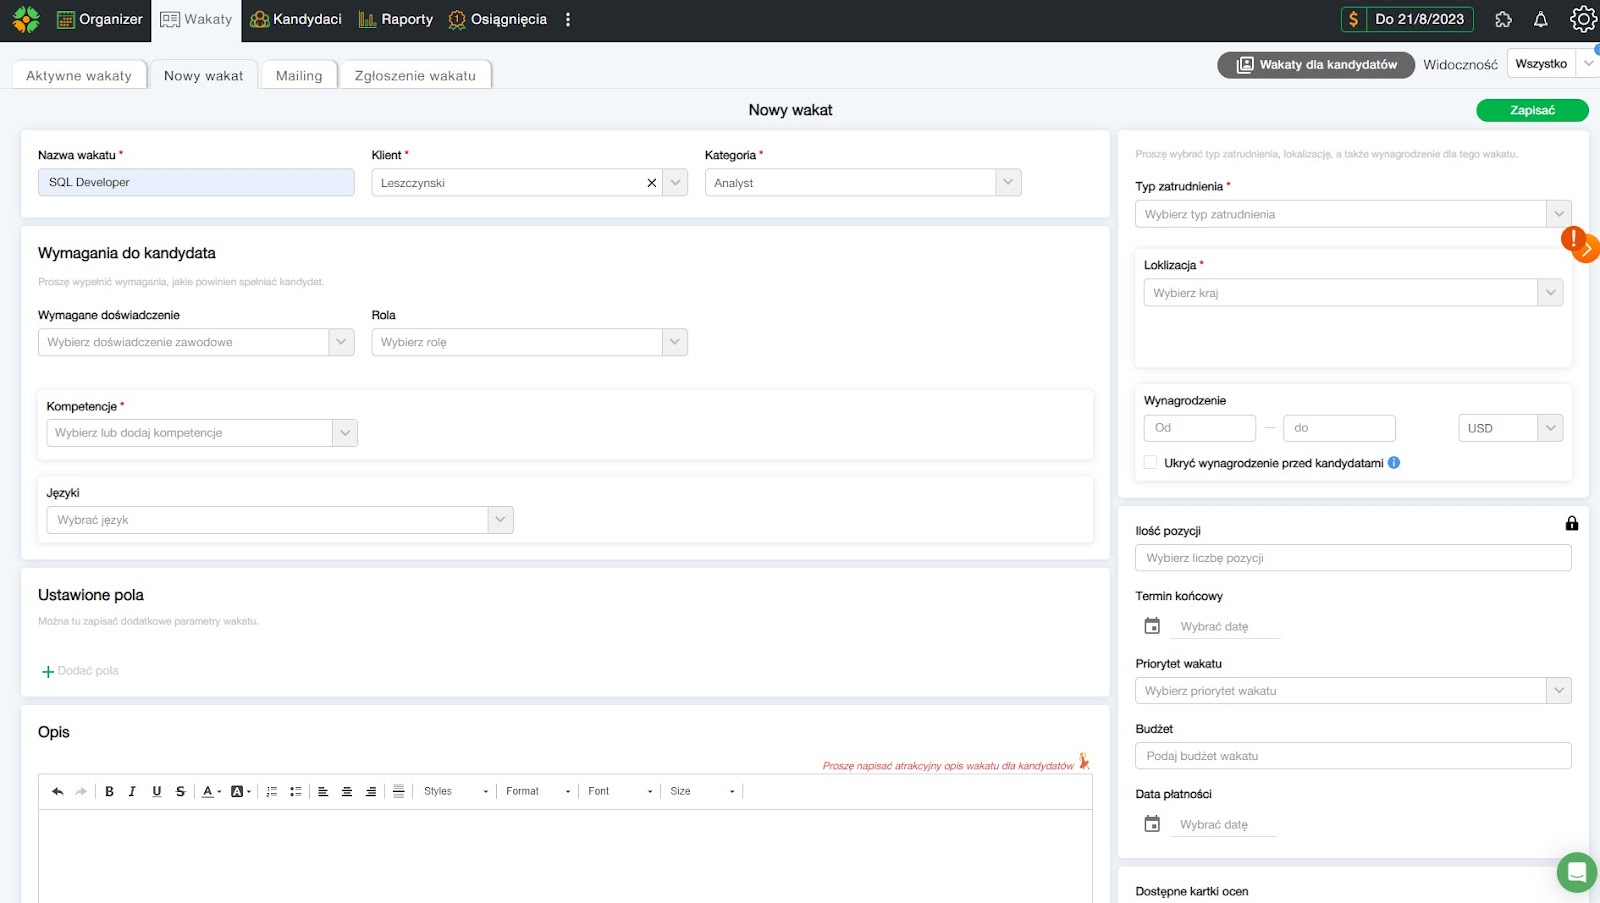Check Ukryć wynagrodzenie przed kandydatami box

[x=1150, y=462]
